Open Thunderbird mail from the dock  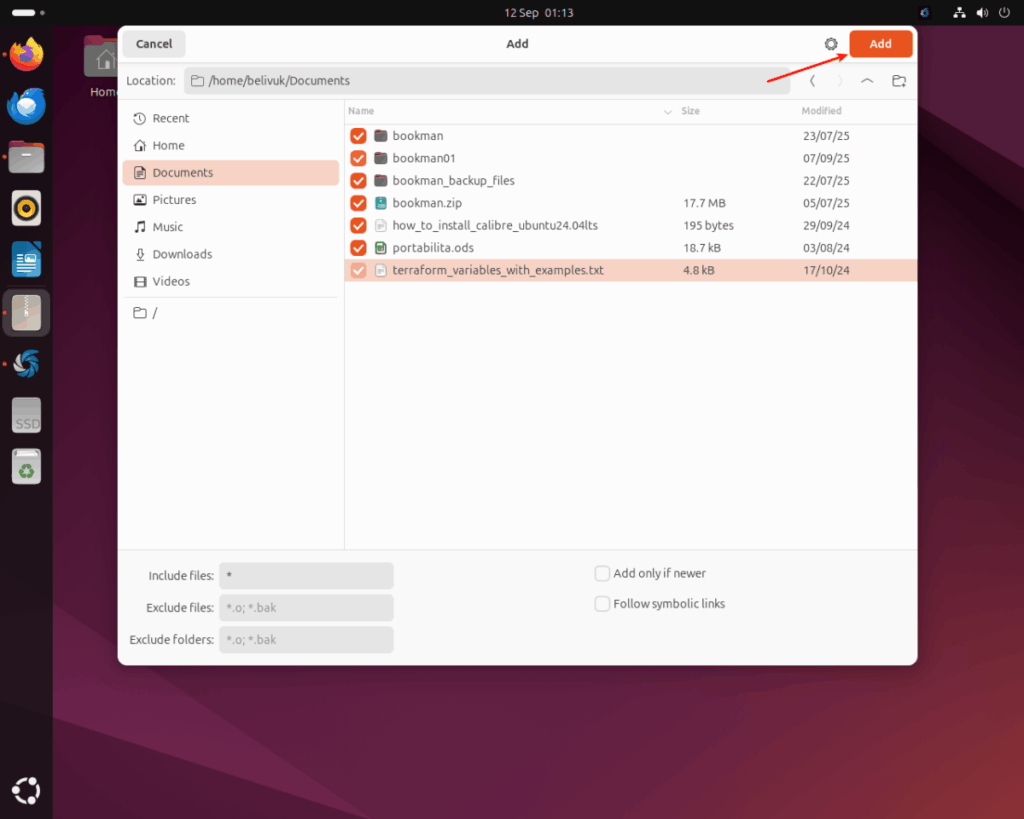tap(26, 106)
